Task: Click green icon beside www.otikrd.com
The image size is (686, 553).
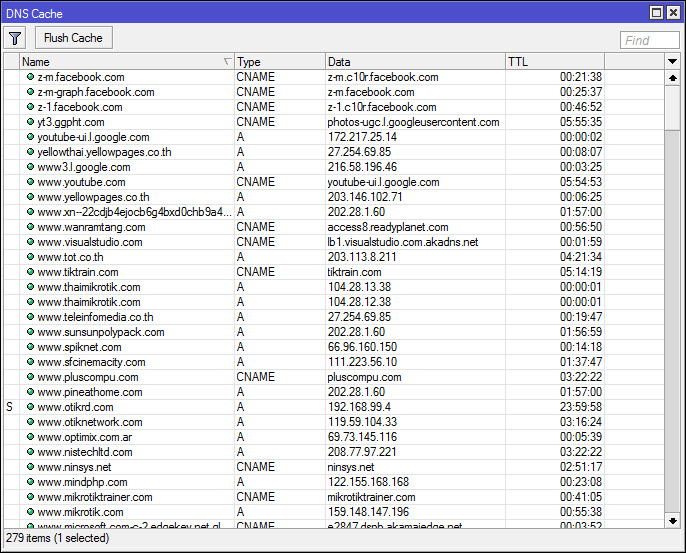Action: point(30,407)
